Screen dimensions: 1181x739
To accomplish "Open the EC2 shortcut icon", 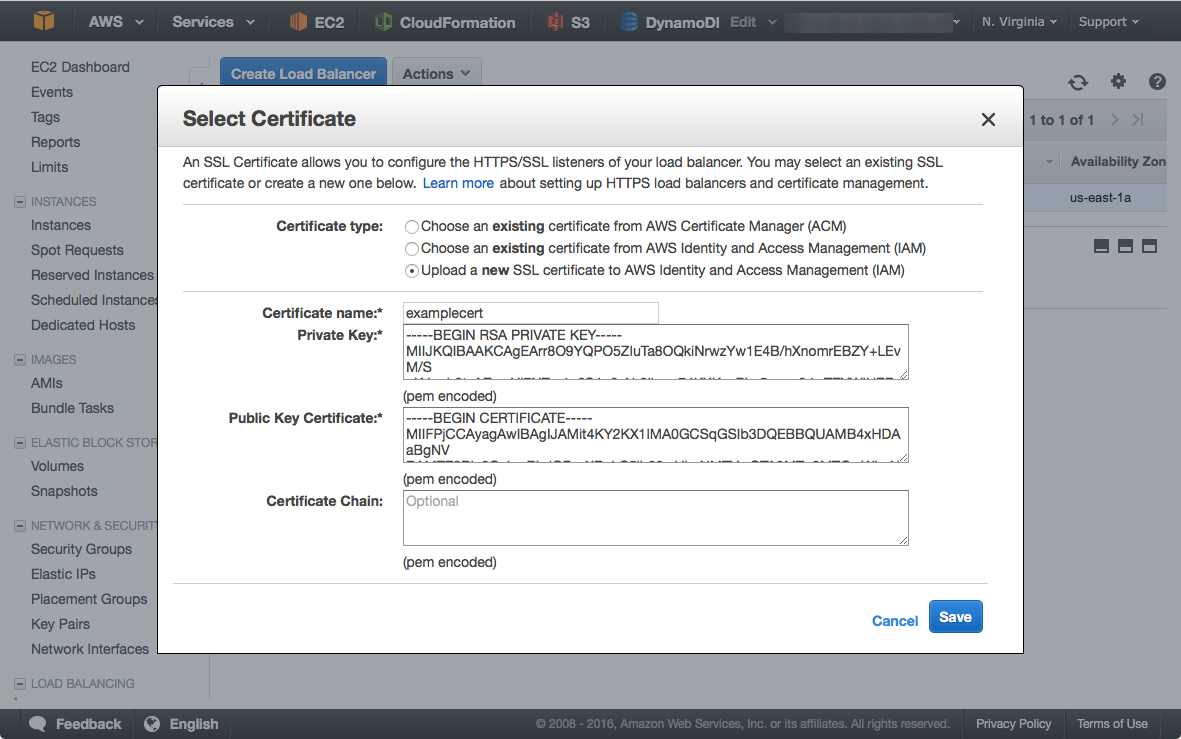I will click(x=298, y=22).
